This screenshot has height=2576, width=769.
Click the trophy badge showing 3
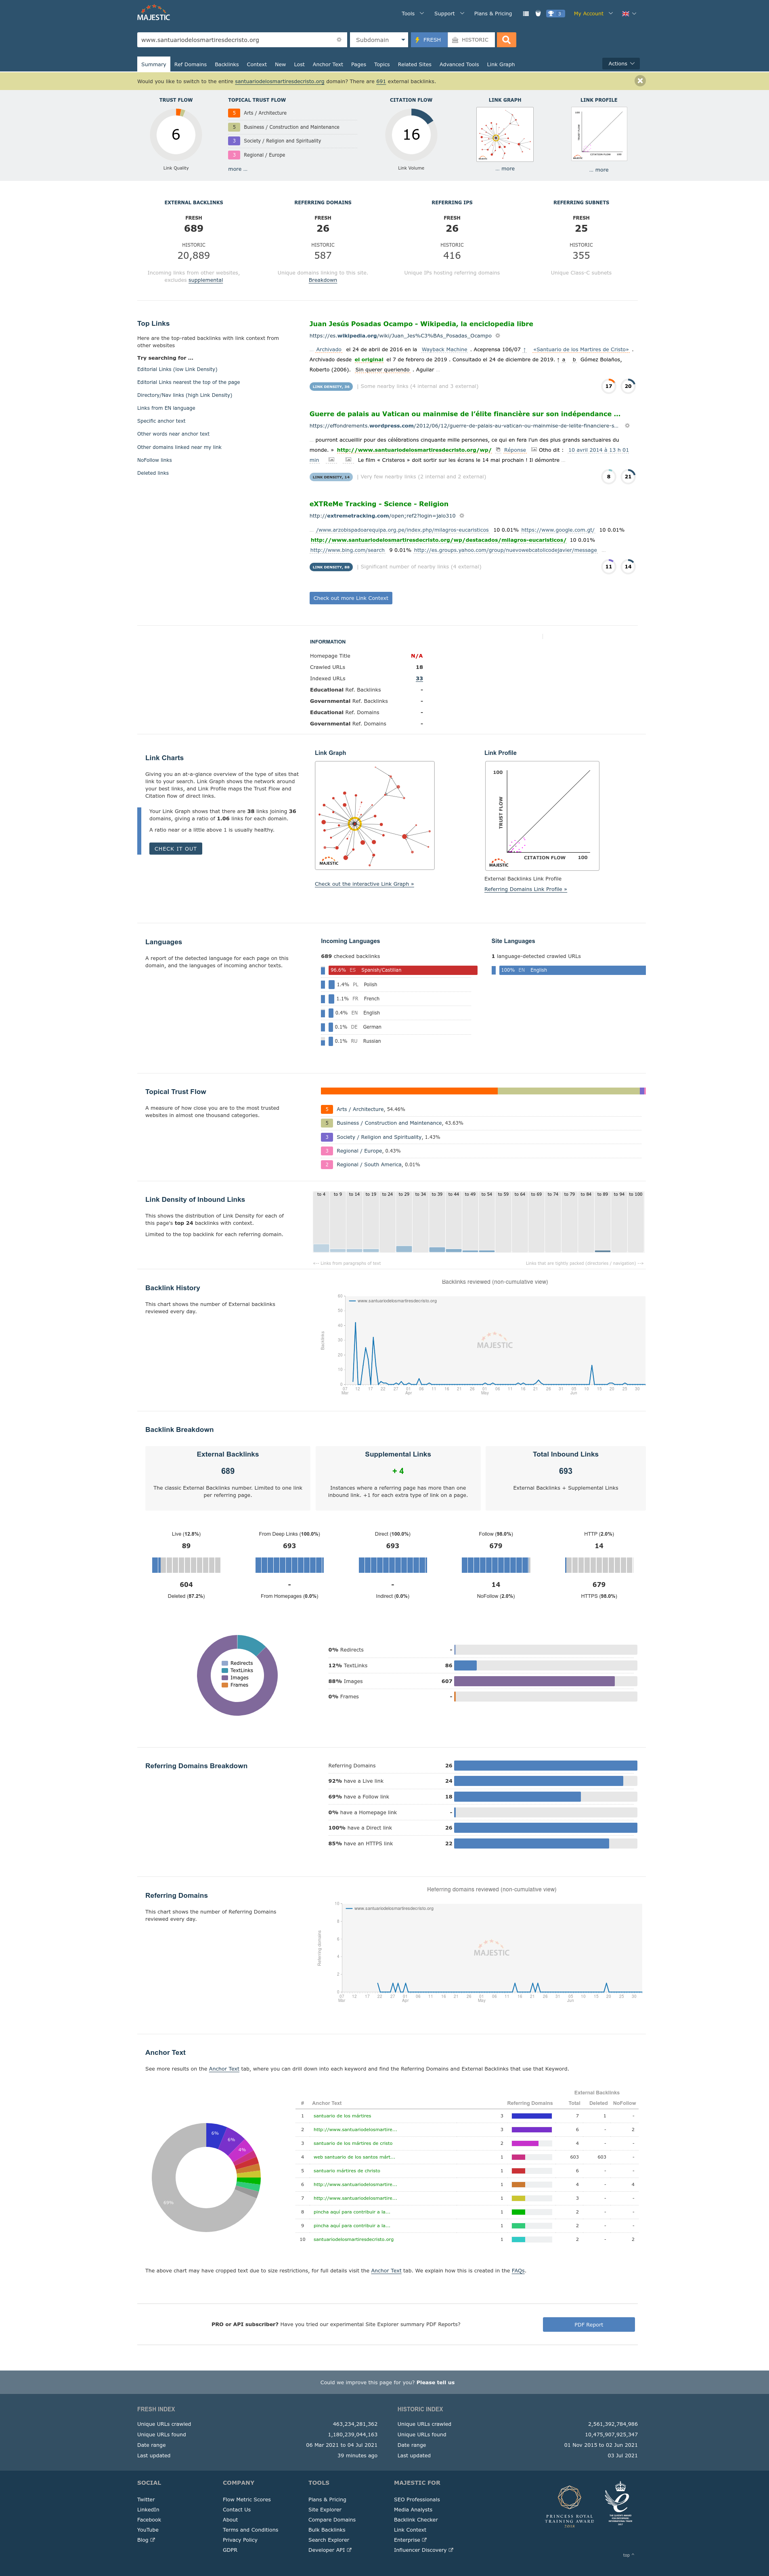pyautogui.click(x=555, y=14)
